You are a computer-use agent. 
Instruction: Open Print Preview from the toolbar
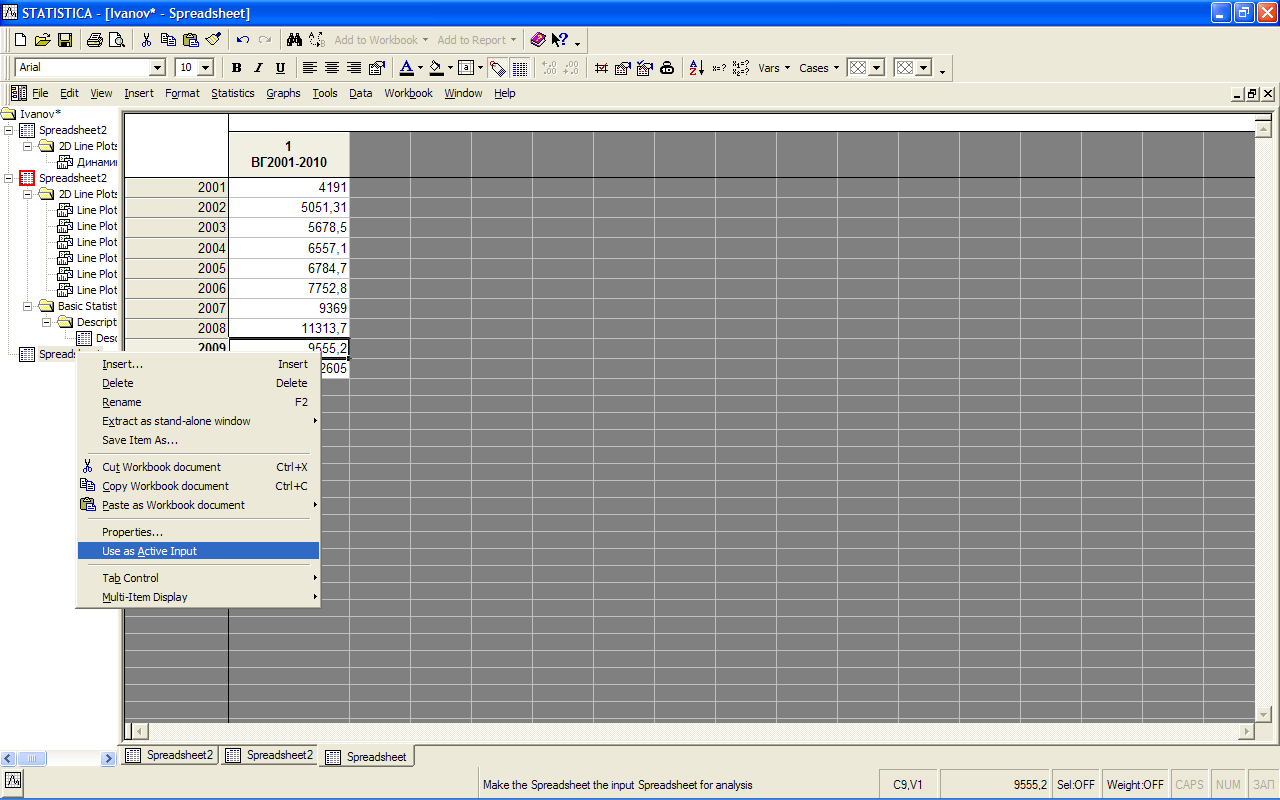(116, 40)
